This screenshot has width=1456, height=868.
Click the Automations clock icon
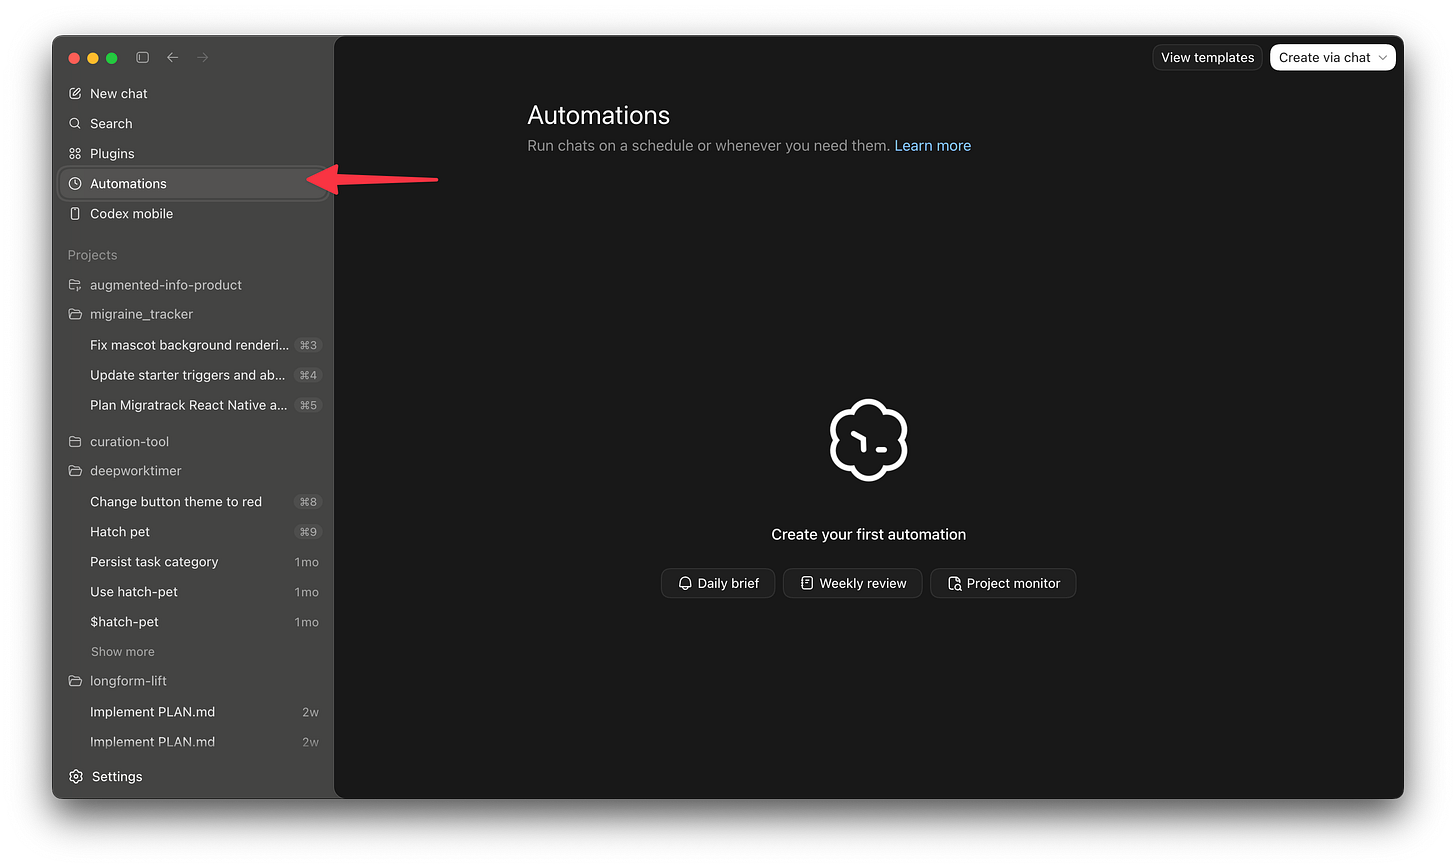click(x=75, y=184)
